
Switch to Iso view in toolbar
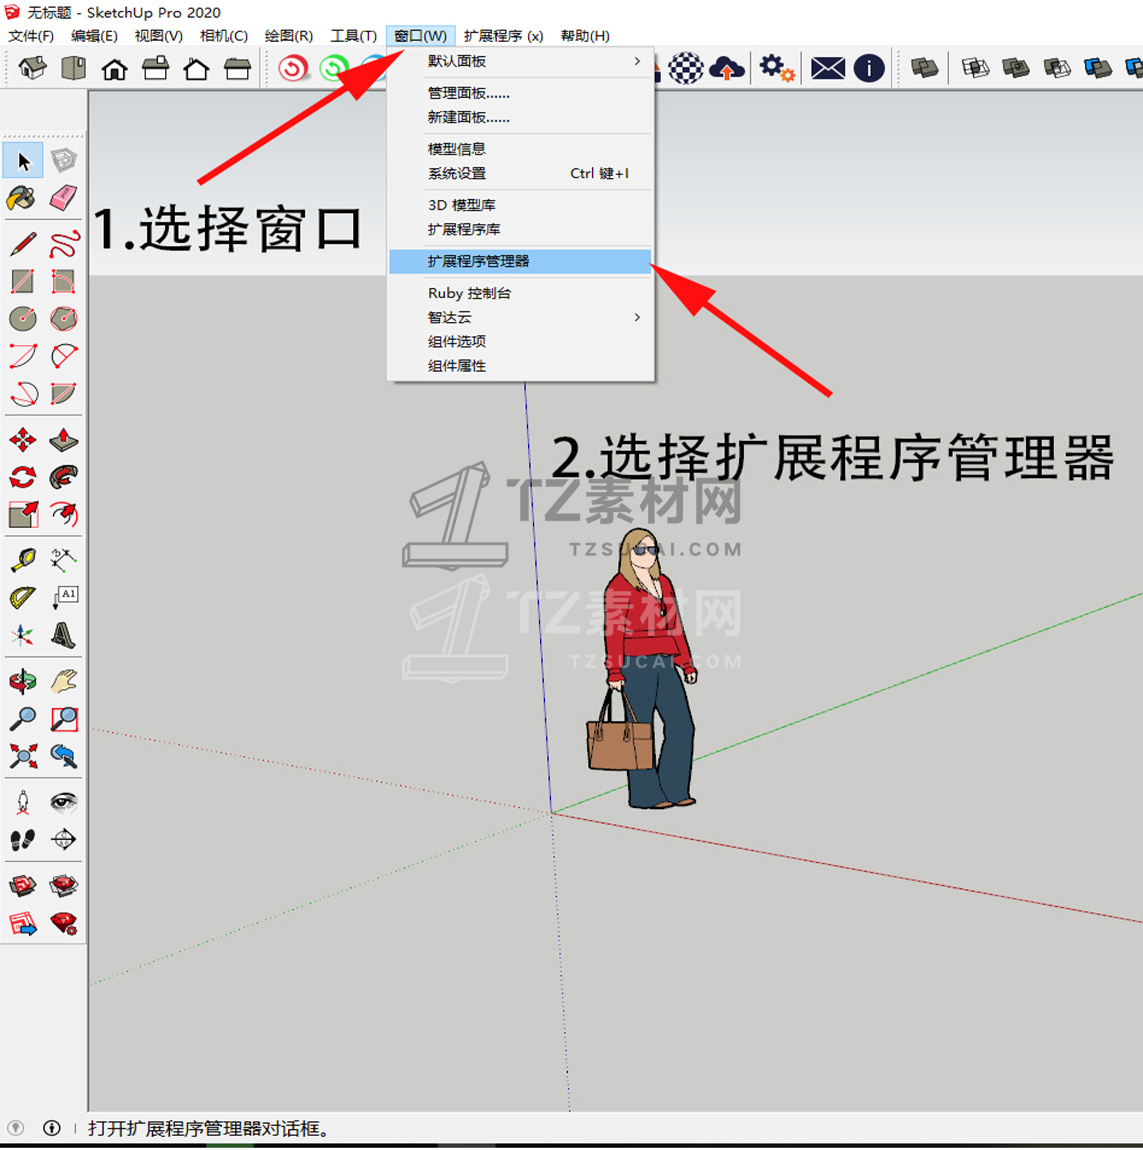tap(32, 68)
